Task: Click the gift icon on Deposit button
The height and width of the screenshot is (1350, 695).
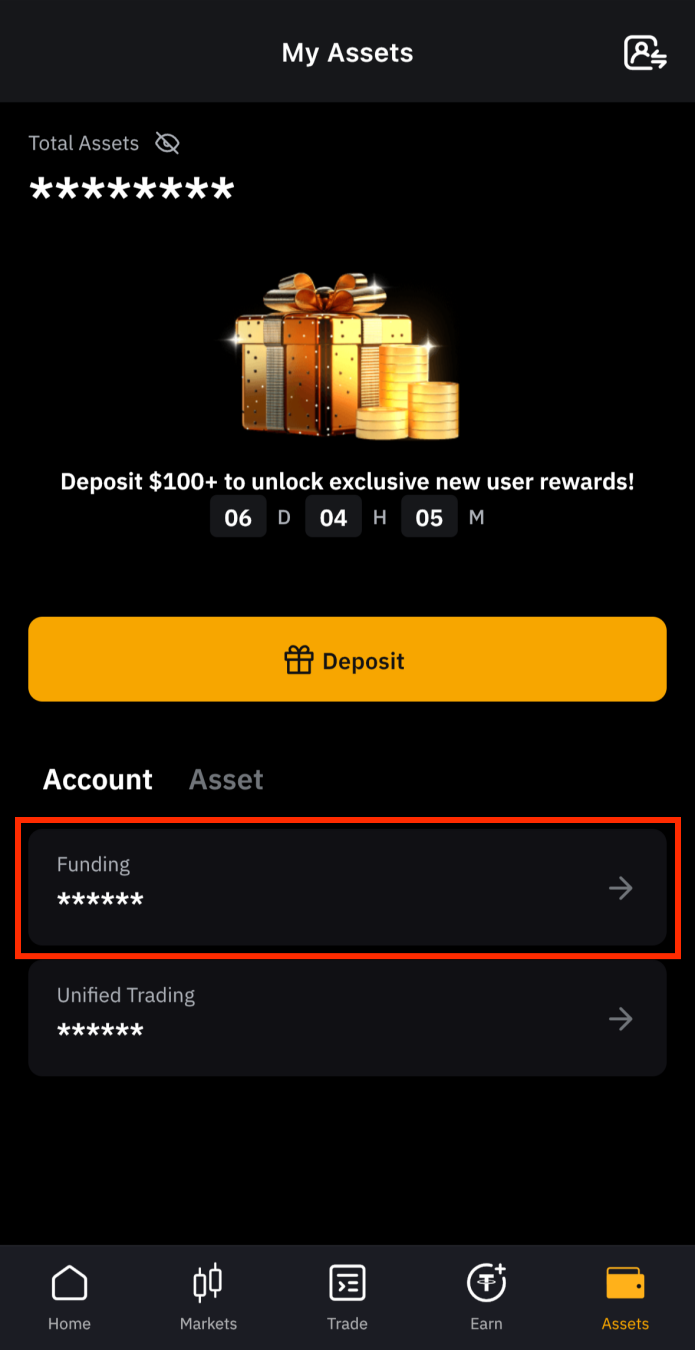Action: [299, 660]
